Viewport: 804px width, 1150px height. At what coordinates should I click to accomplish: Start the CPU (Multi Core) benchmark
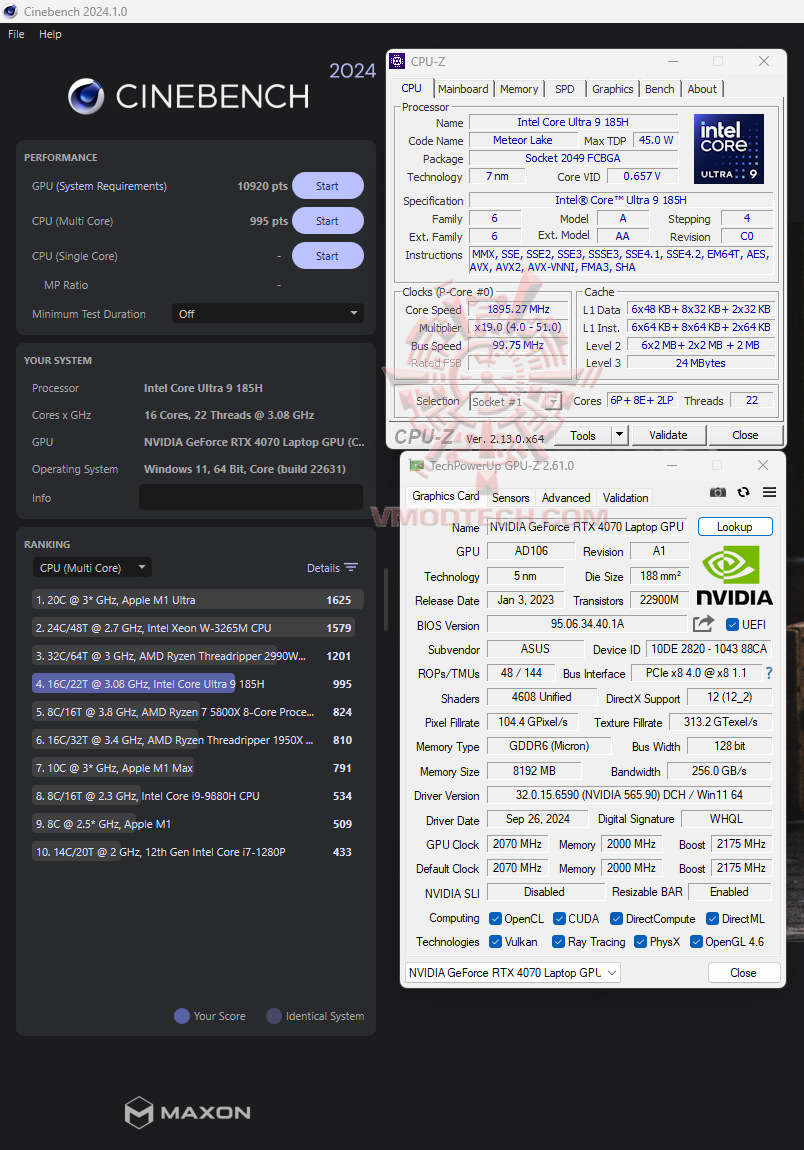(327, 220)
